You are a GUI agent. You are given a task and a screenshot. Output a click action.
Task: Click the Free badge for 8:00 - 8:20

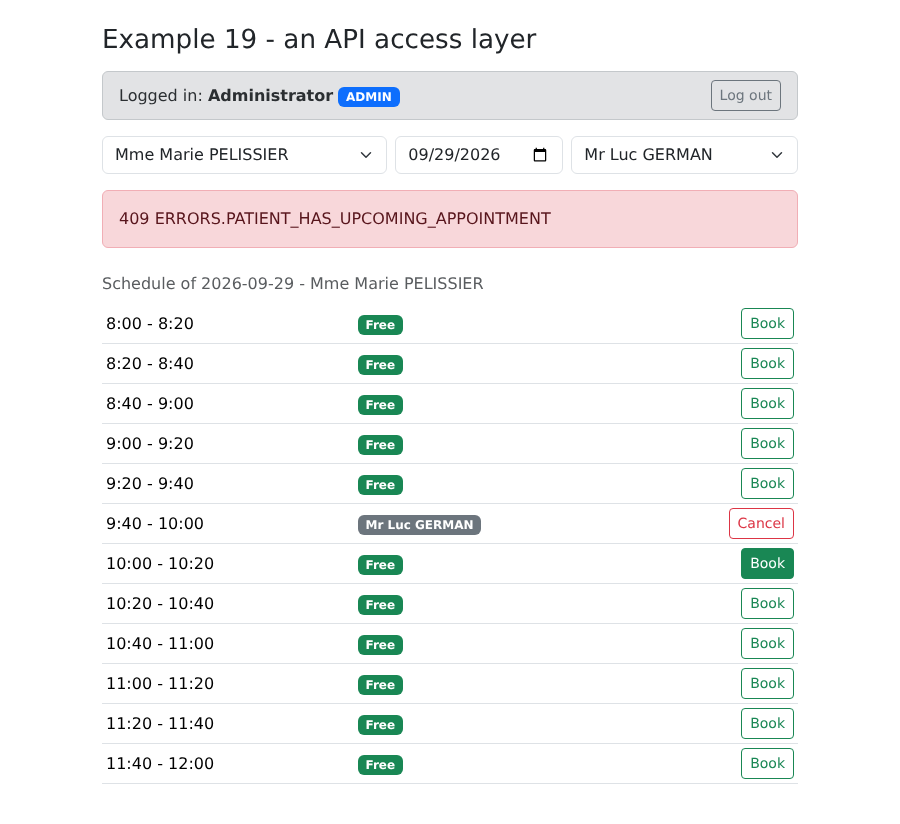381,325
